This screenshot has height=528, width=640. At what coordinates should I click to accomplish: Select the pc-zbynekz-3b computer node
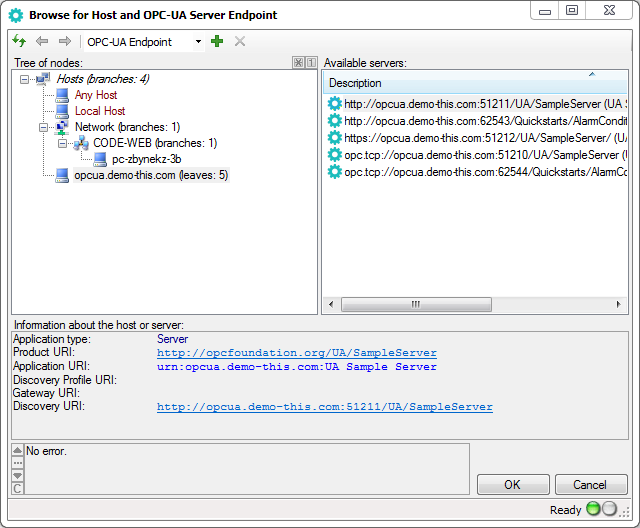click(146, 159)
